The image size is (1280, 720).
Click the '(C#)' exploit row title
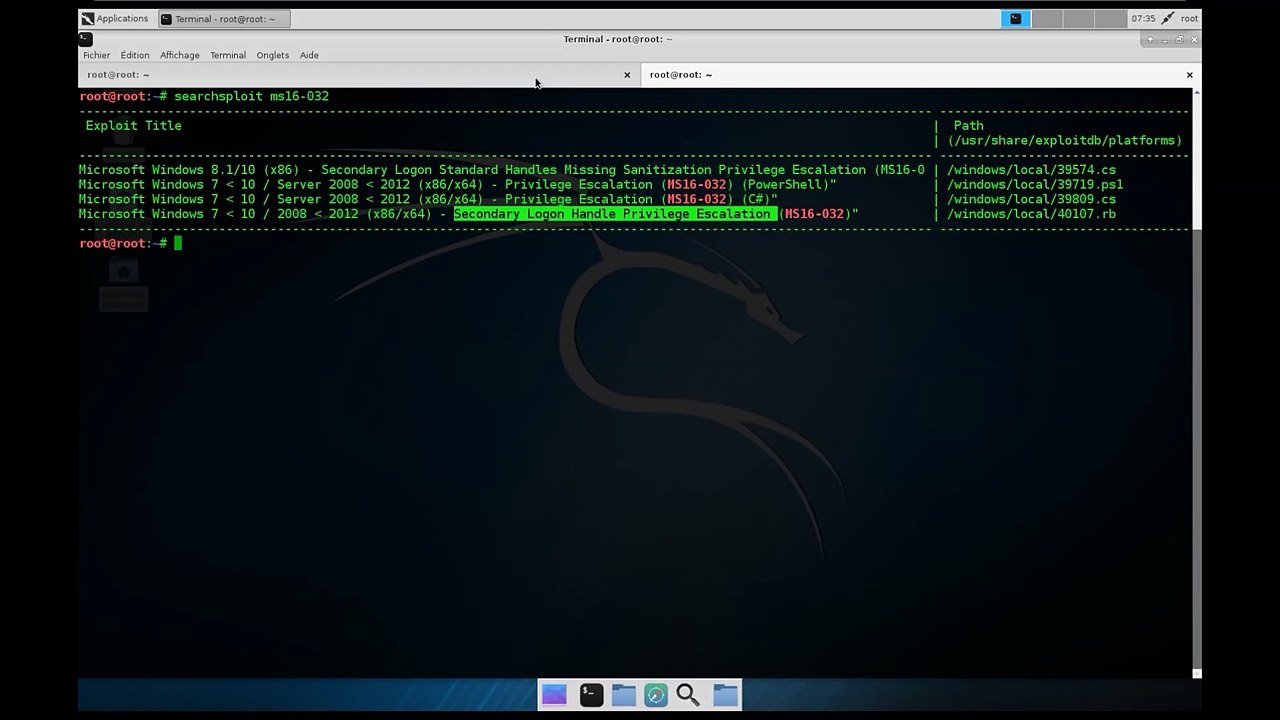pos(428,199)
